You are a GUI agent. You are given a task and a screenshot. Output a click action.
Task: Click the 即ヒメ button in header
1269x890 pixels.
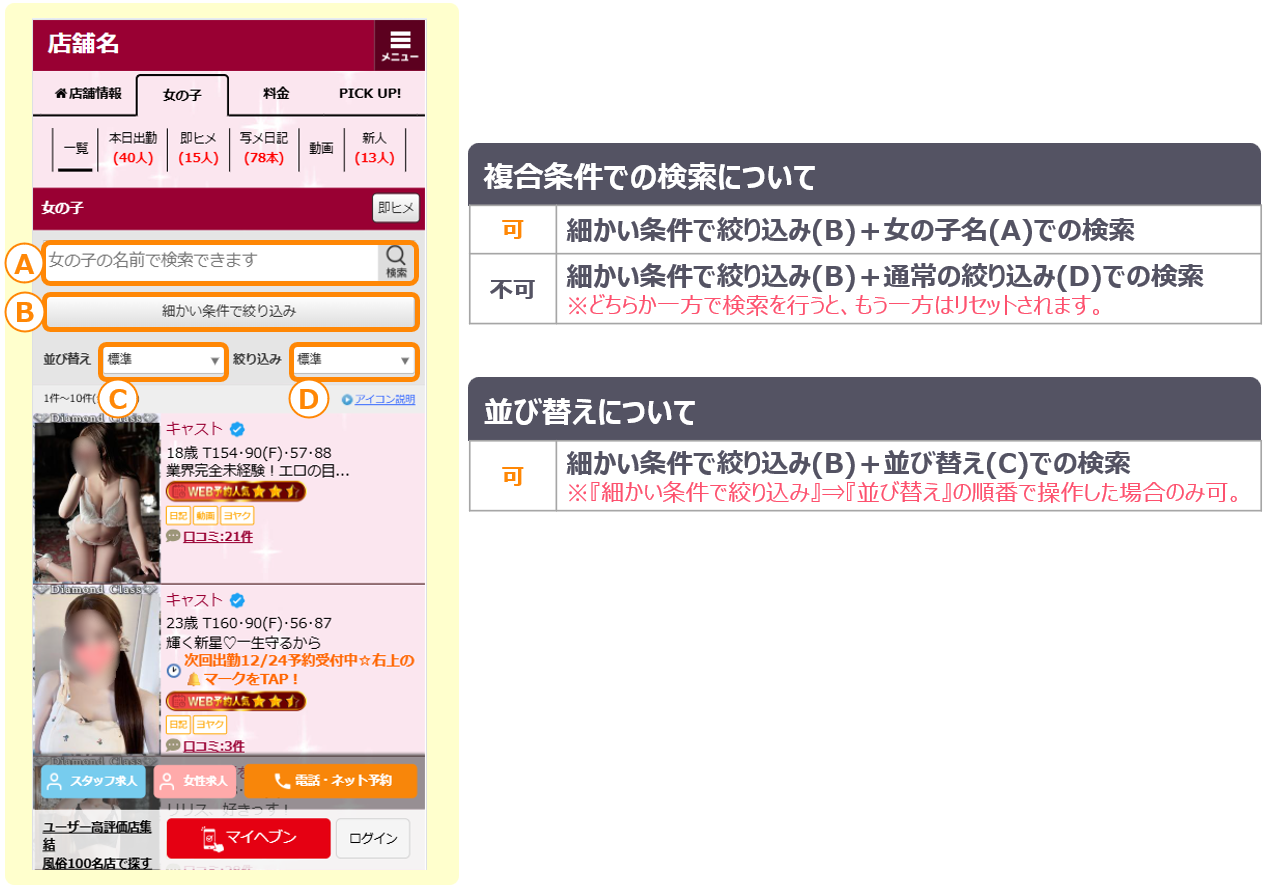pyautogui.click(x=396, y=208)
